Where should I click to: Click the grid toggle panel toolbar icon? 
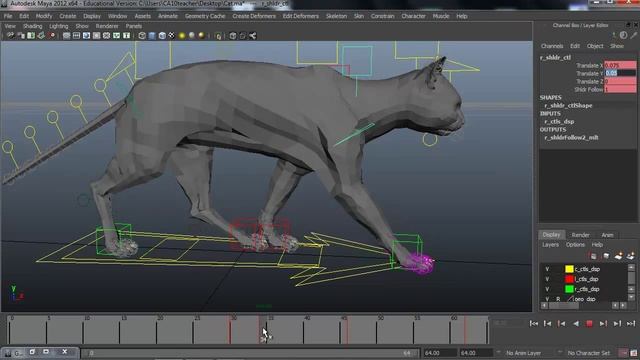click(x=66, y=36)
